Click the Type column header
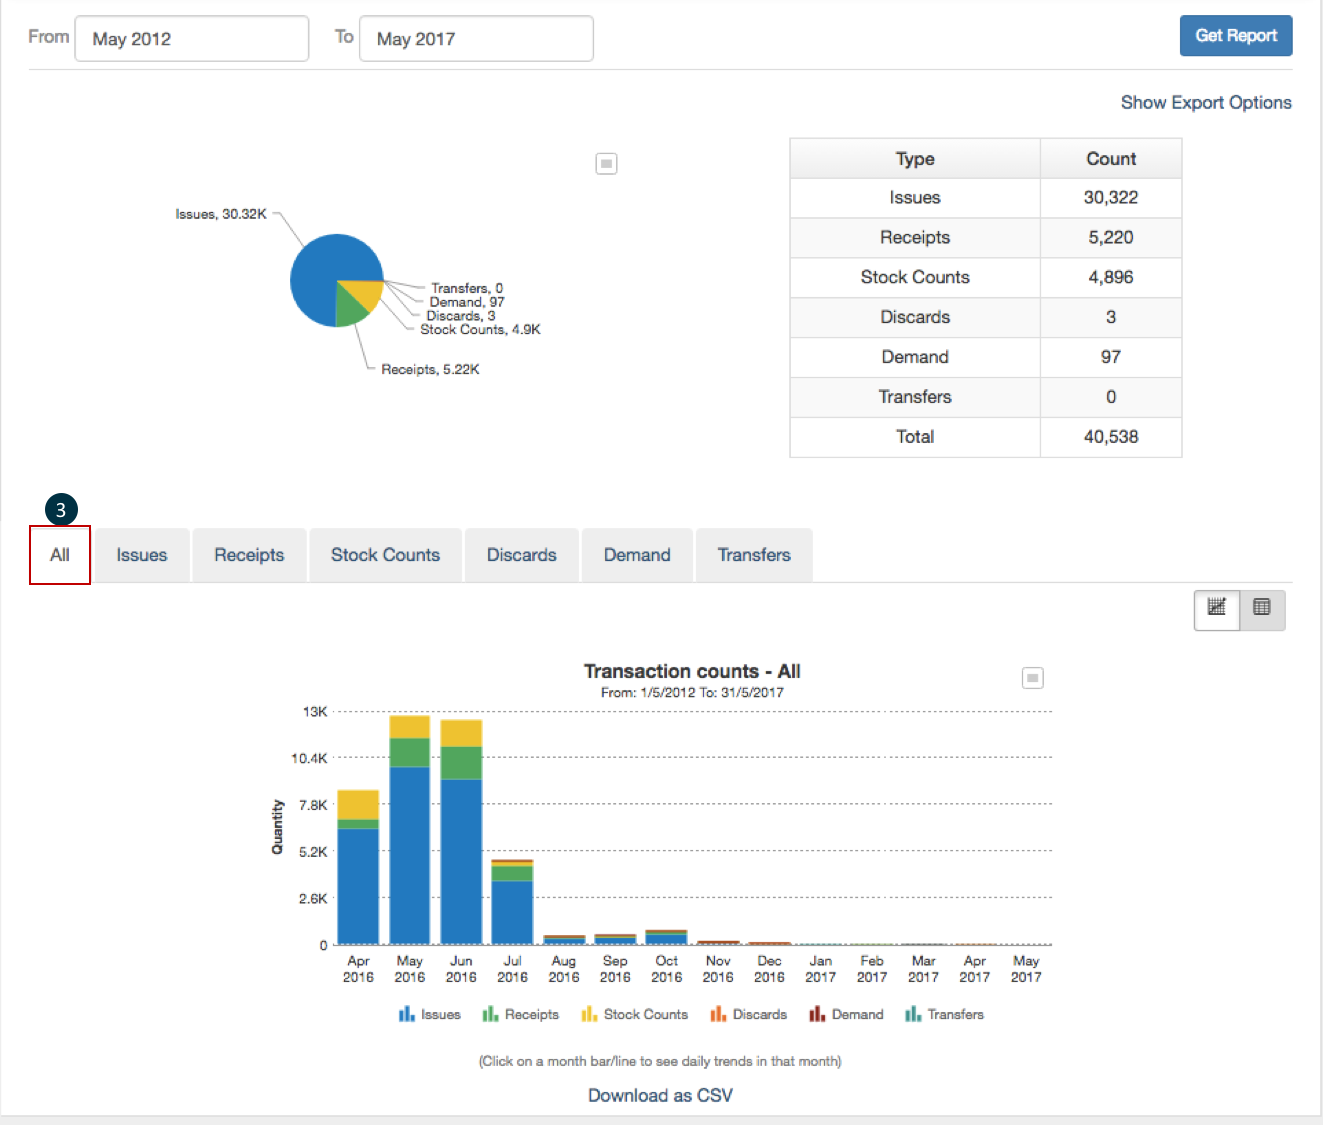The height and width of the screenshot is (1125, 1323). pyautogui.click(x=915, y=159)
